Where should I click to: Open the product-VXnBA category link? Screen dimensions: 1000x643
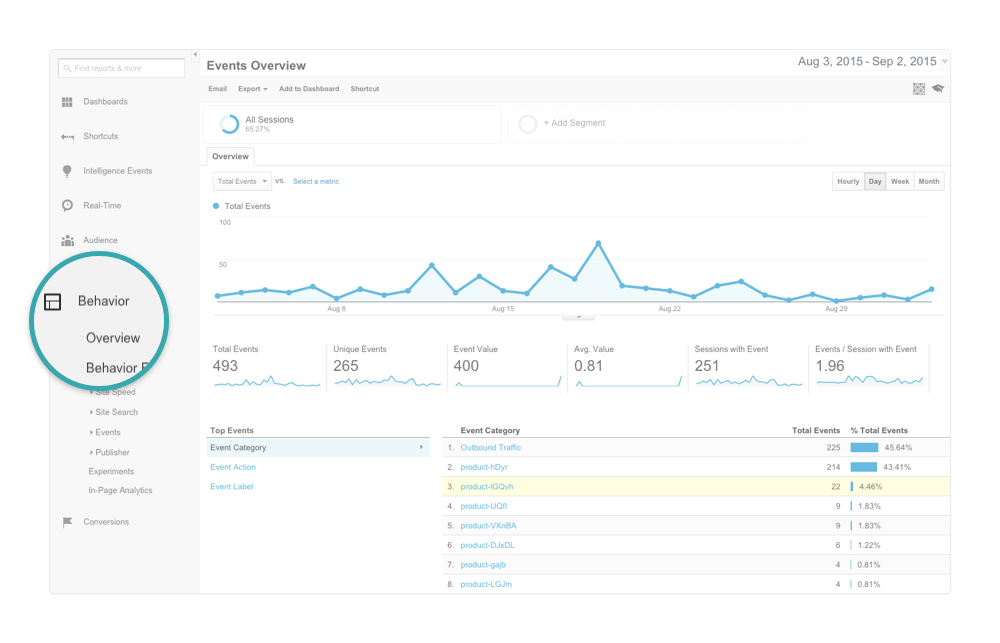(x=489, y=526)
